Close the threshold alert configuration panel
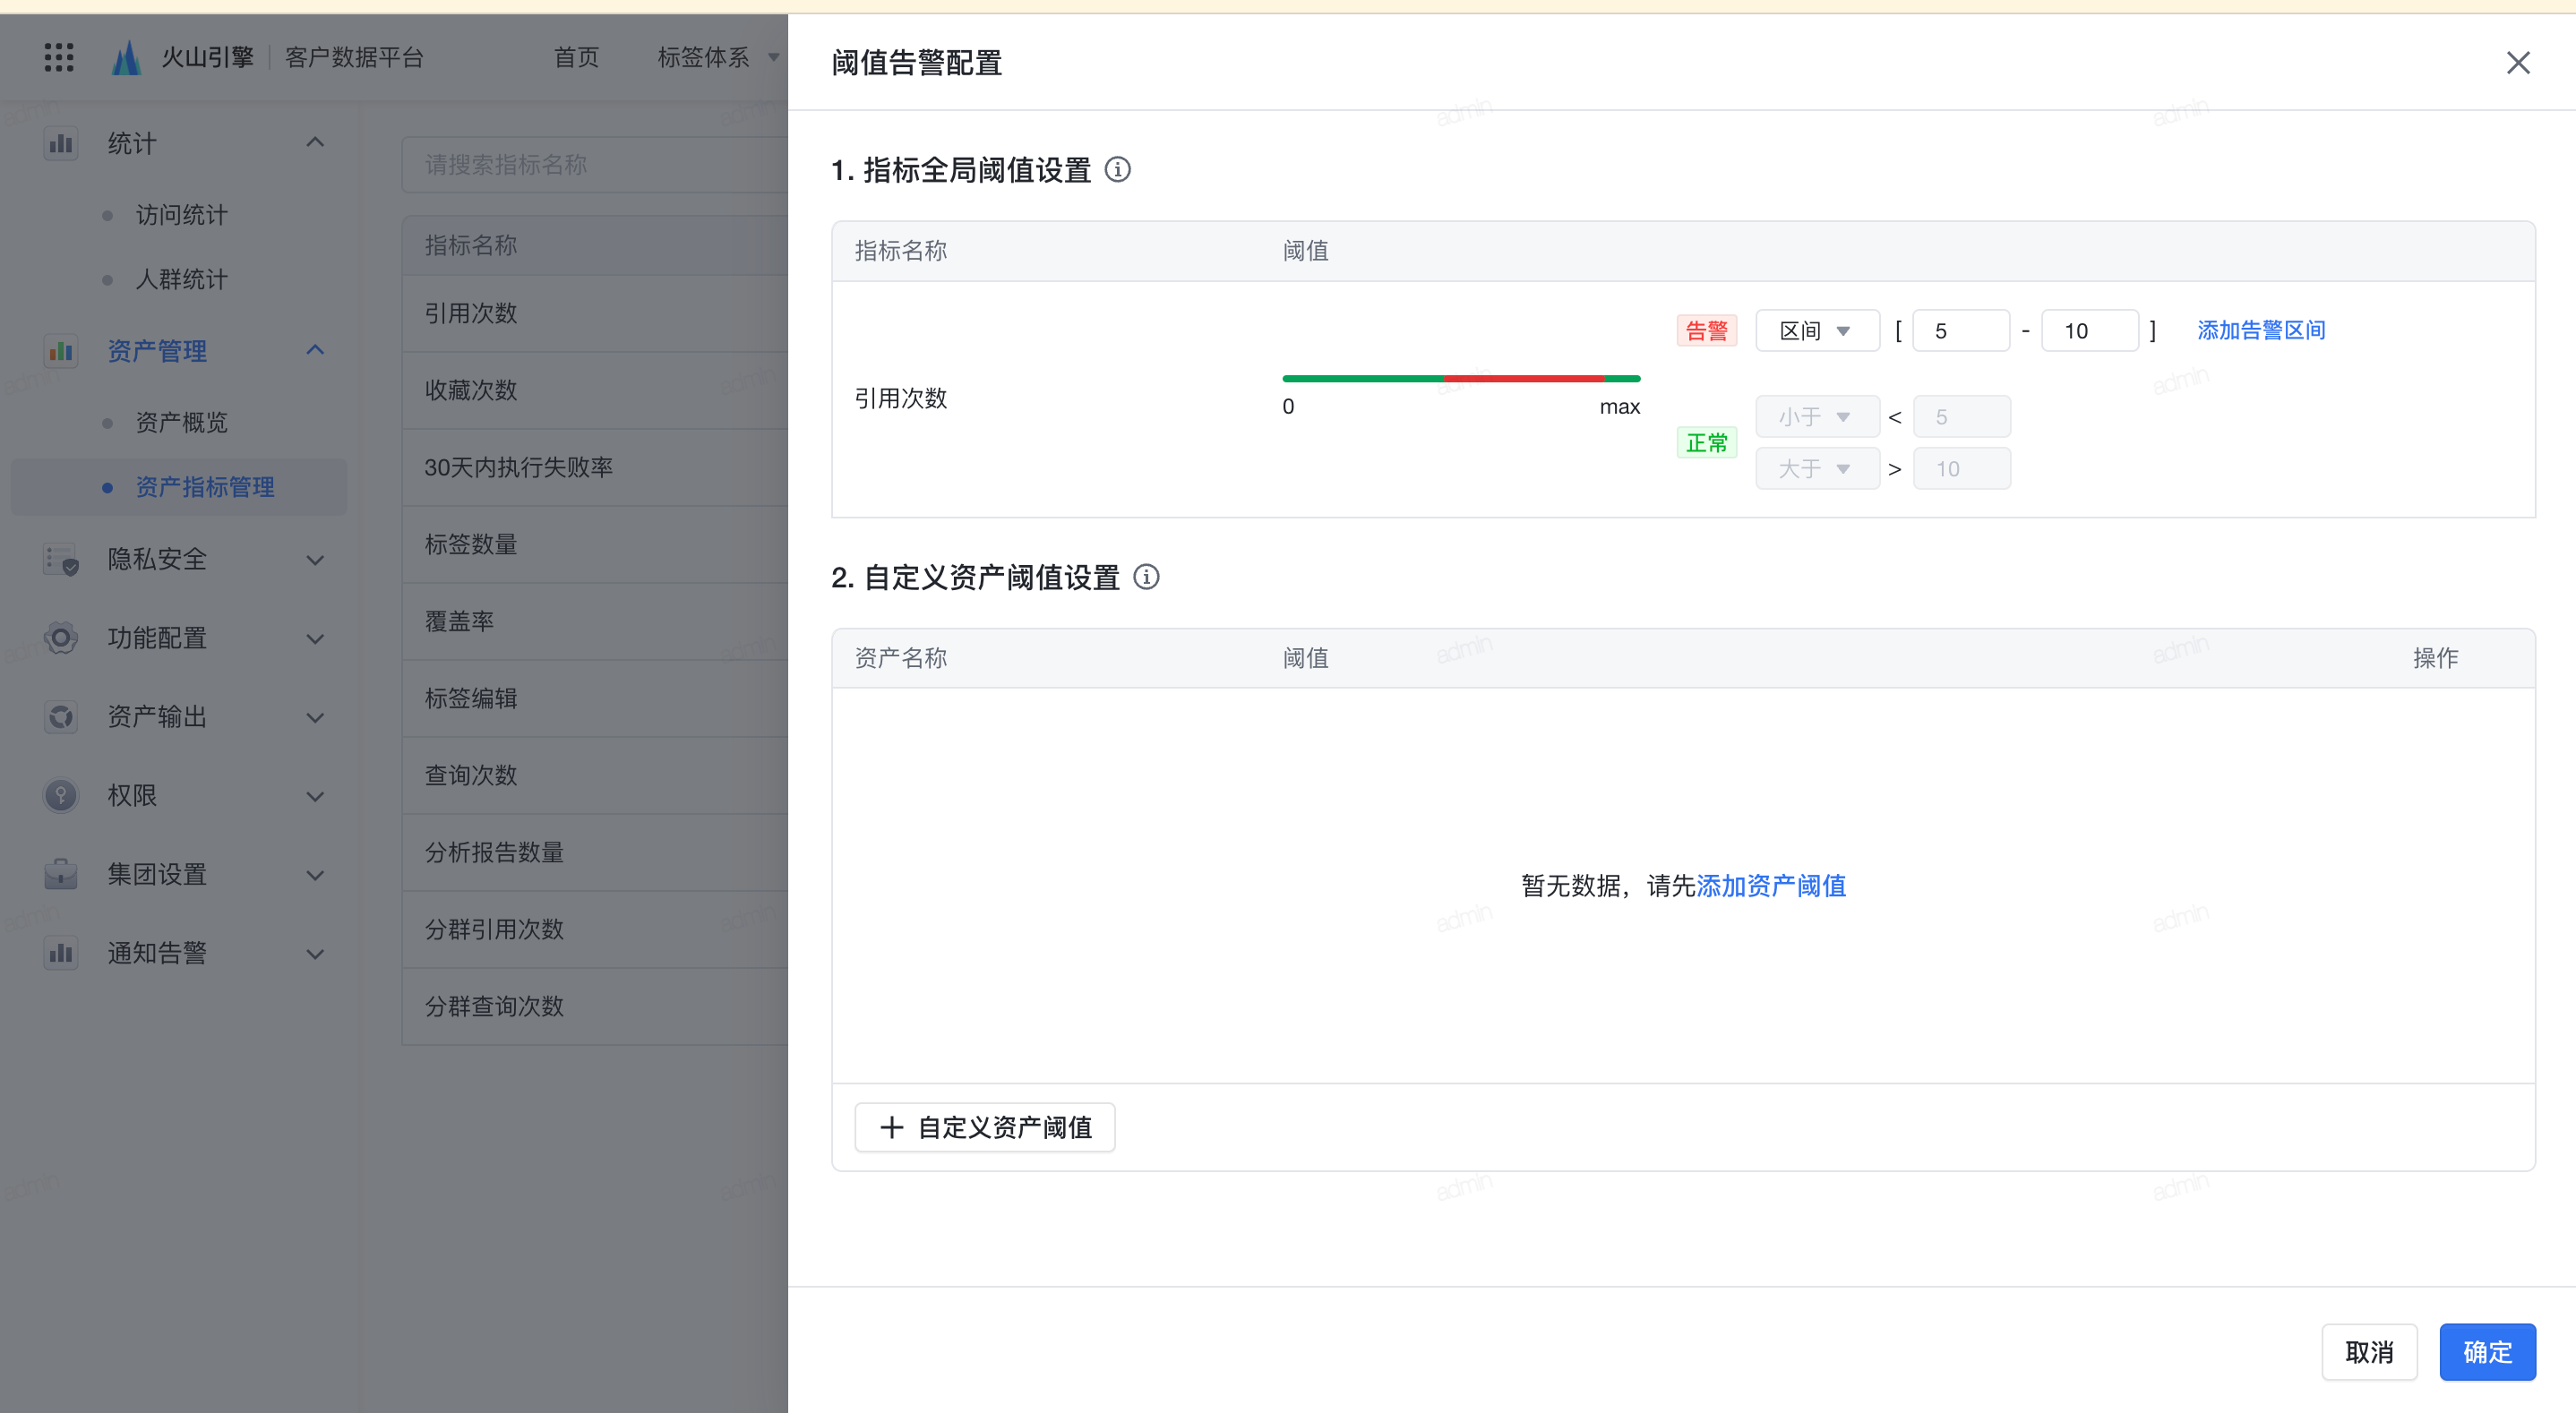This screenshot has height=1413, width=2576. (x=2518, y=63)
